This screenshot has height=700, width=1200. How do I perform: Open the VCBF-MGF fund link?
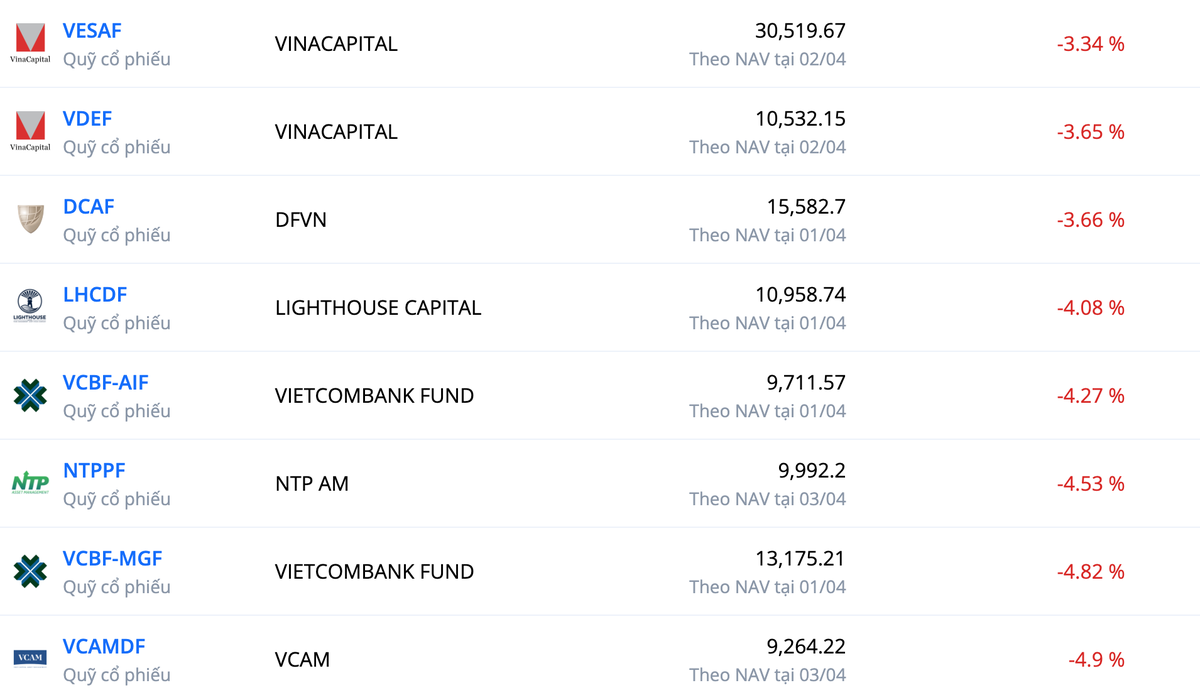(112, 559)
